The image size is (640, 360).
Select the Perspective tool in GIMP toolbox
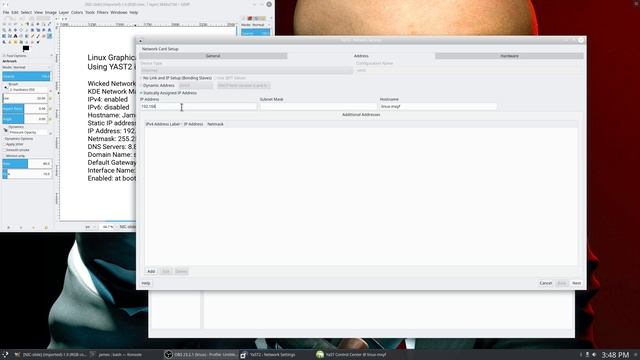(49, 30)
